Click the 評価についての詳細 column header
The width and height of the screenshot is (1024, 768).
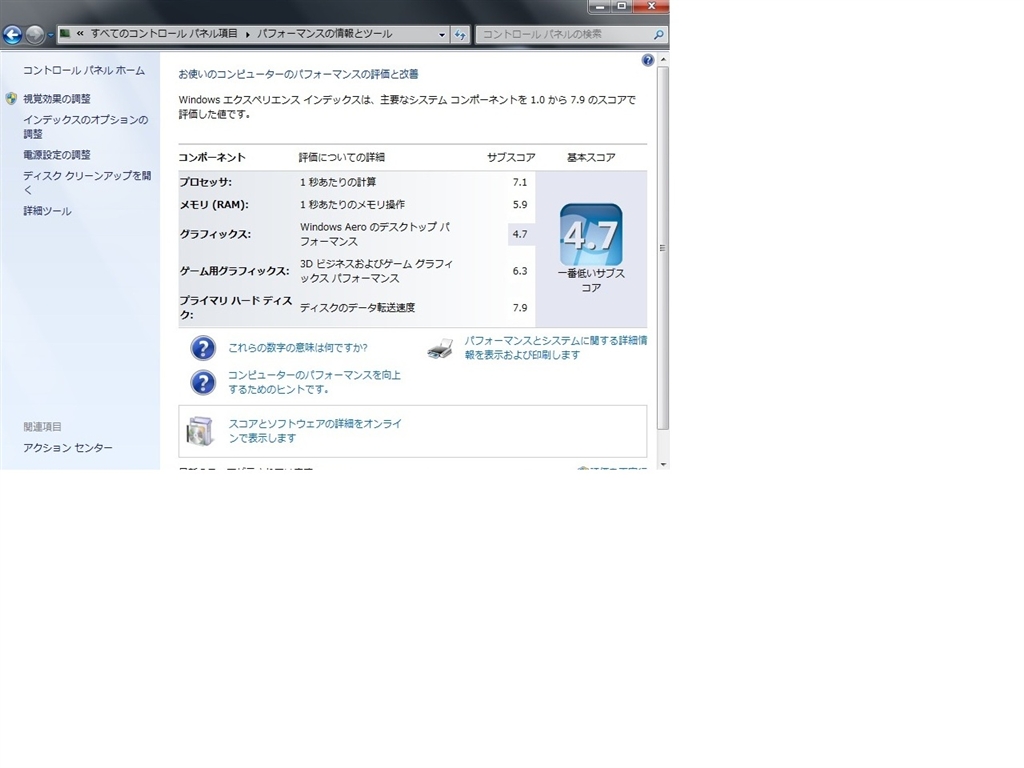(x=342, y=157)
